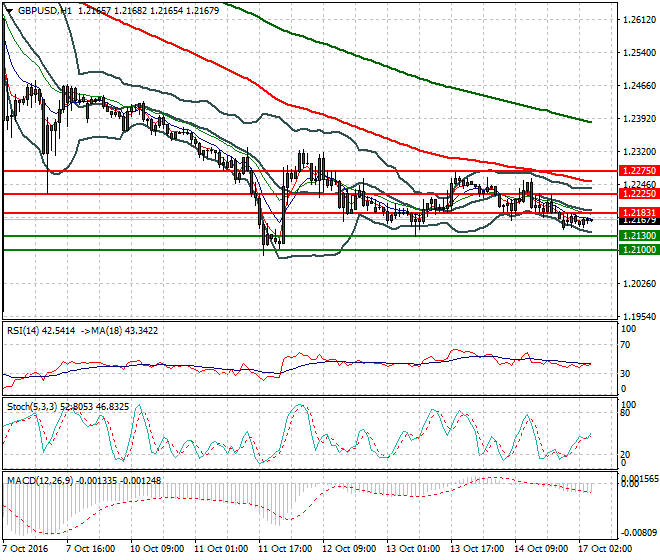Select the Stochastic scale value 20
The image size is (660, 560).
(x=626, y=455)
